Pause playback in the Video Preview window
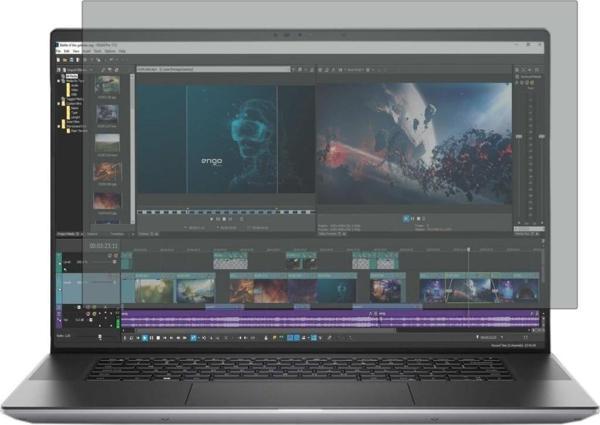 [412, 219]
